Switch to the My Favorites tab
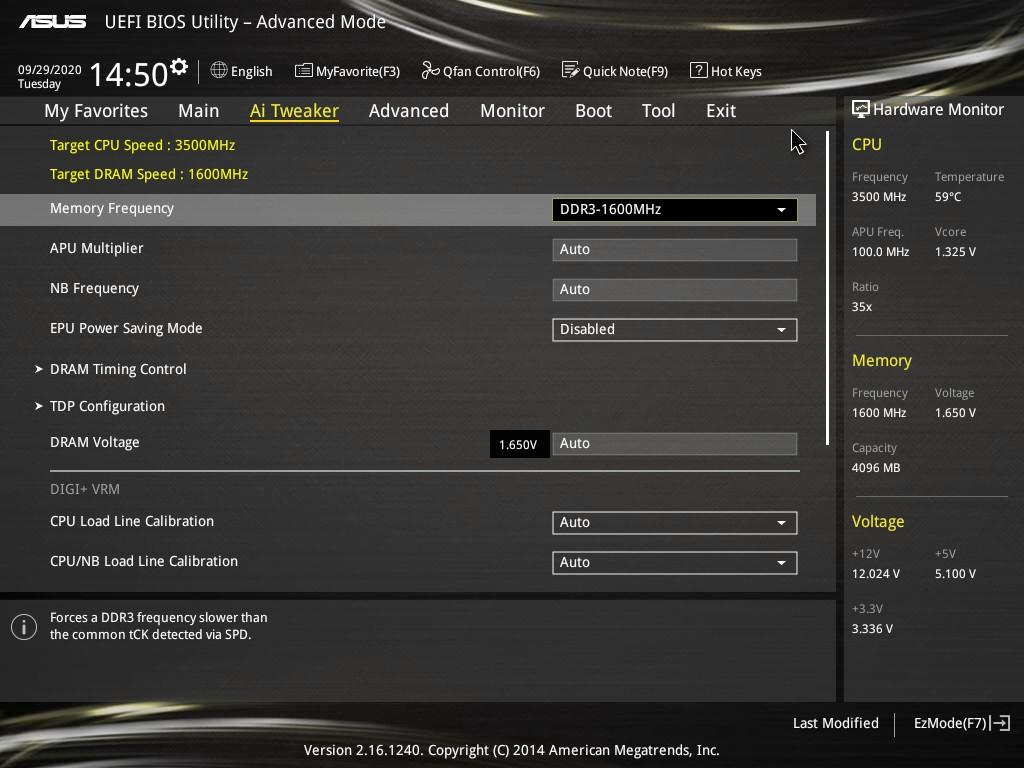1024x768 pixels. tap(96, 111)
